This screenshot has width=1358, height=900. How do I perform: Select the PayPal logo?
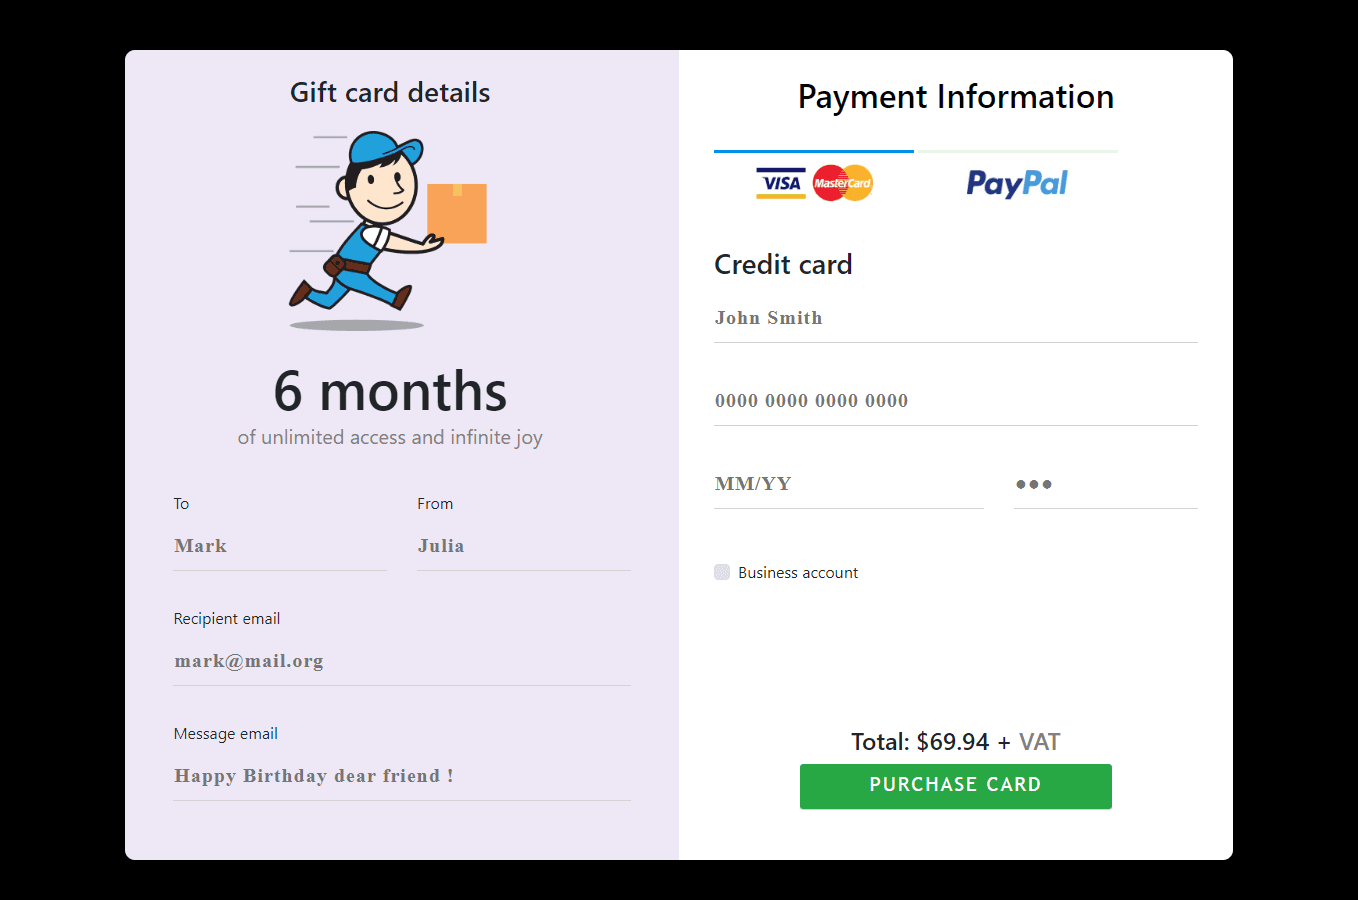tap(1016, 183)
